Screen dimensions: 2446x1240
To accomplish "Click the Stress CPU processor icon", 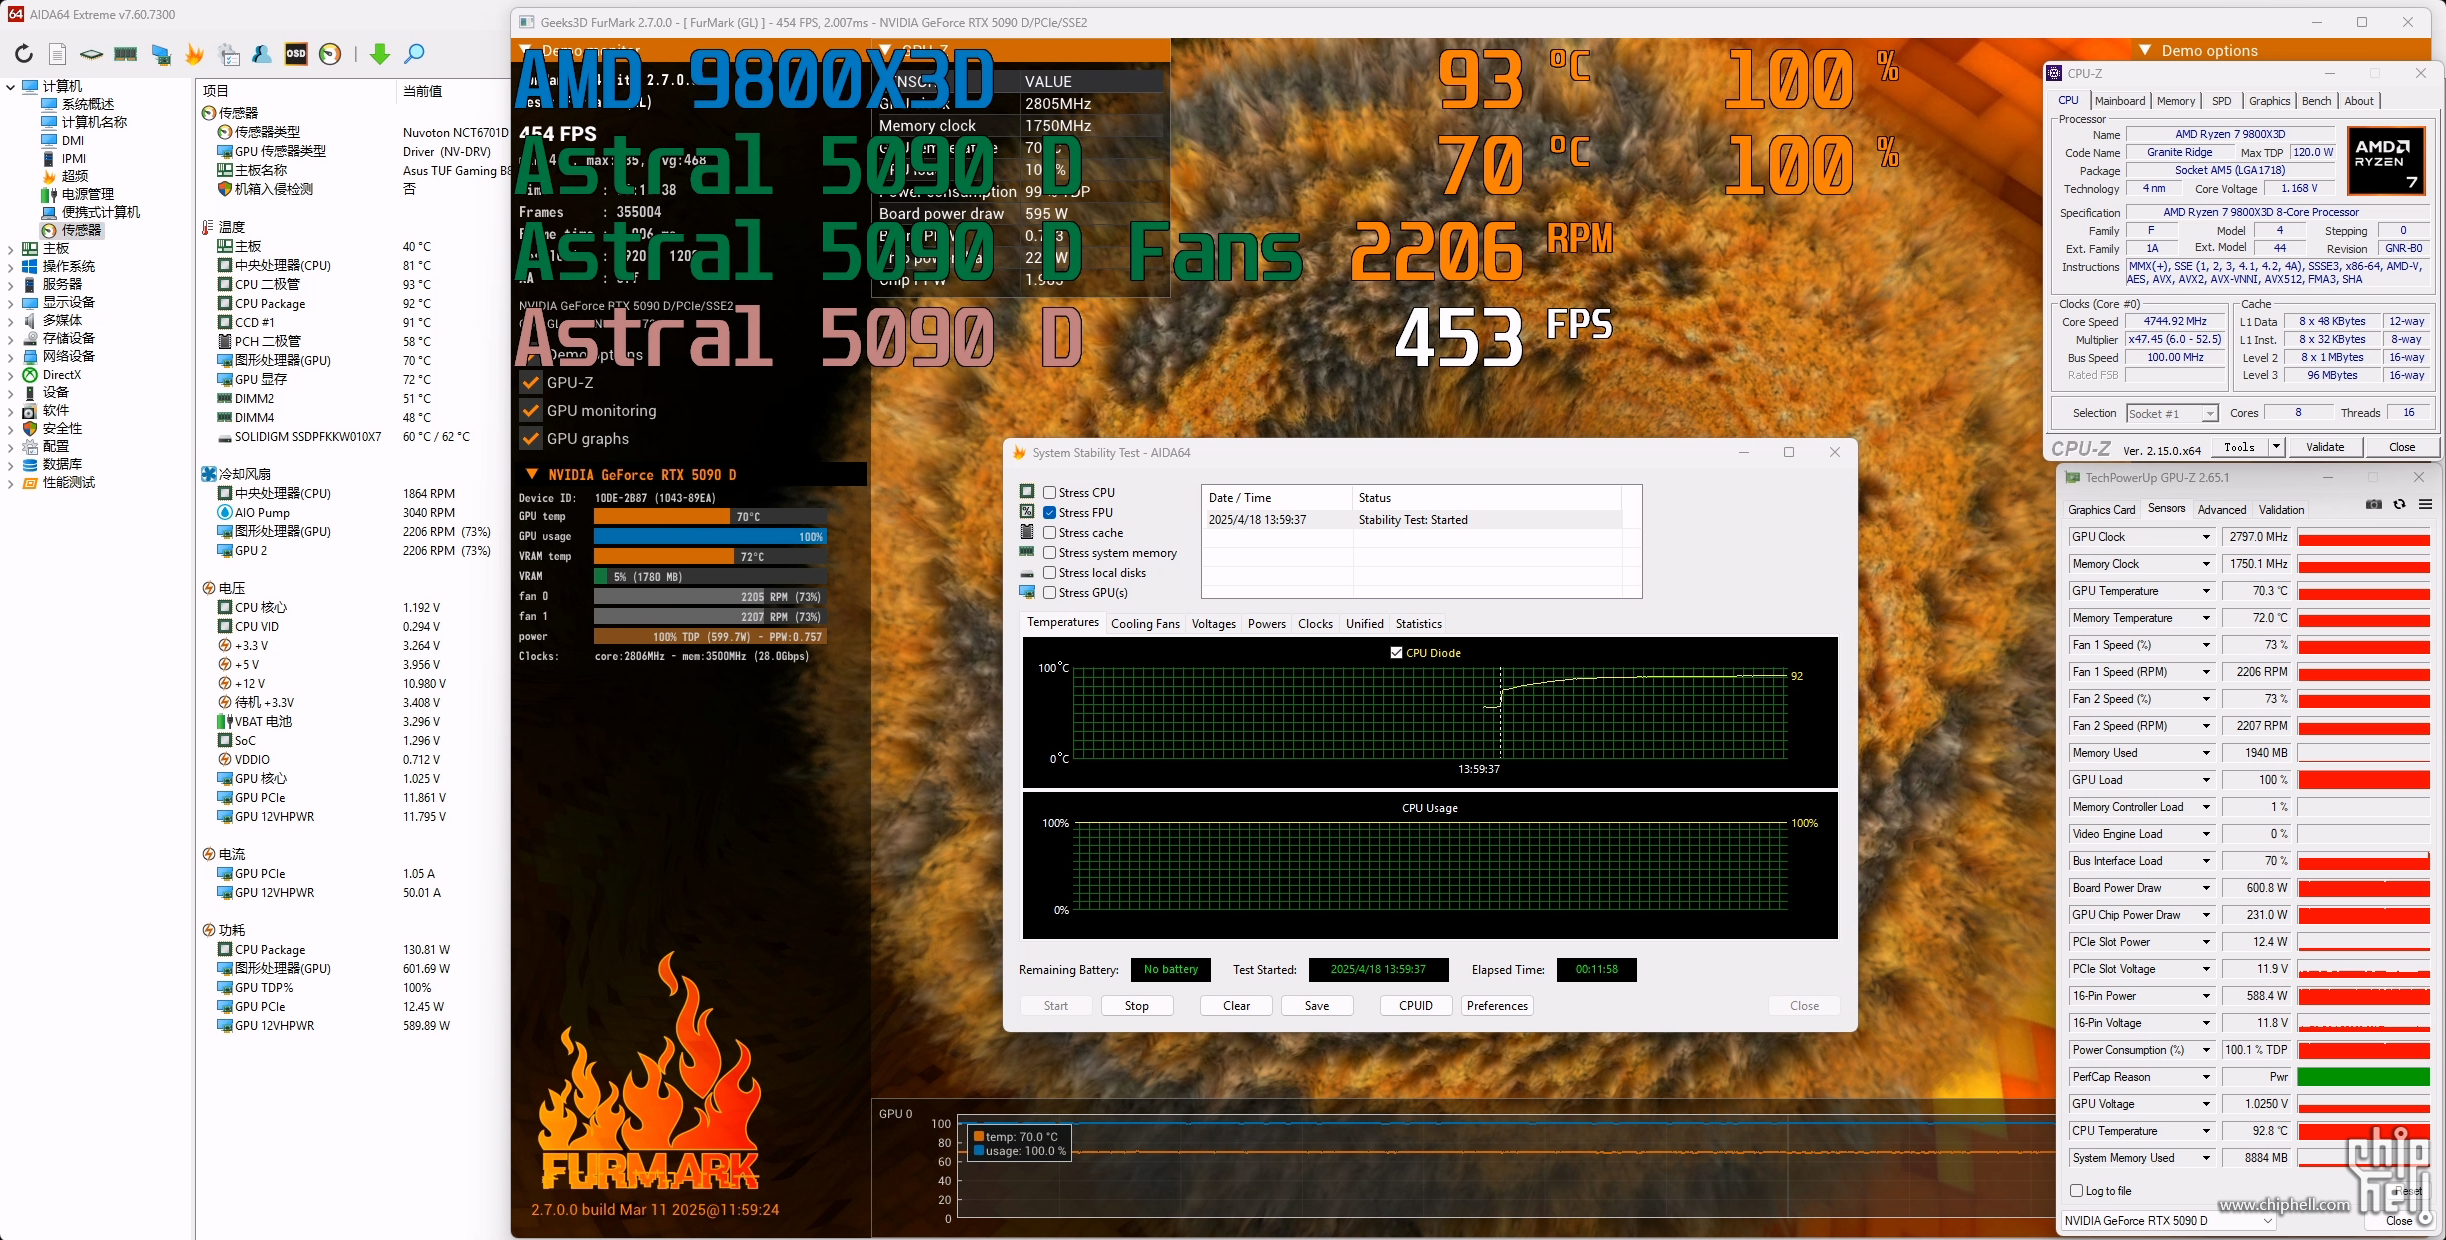I will (1027, 491).
